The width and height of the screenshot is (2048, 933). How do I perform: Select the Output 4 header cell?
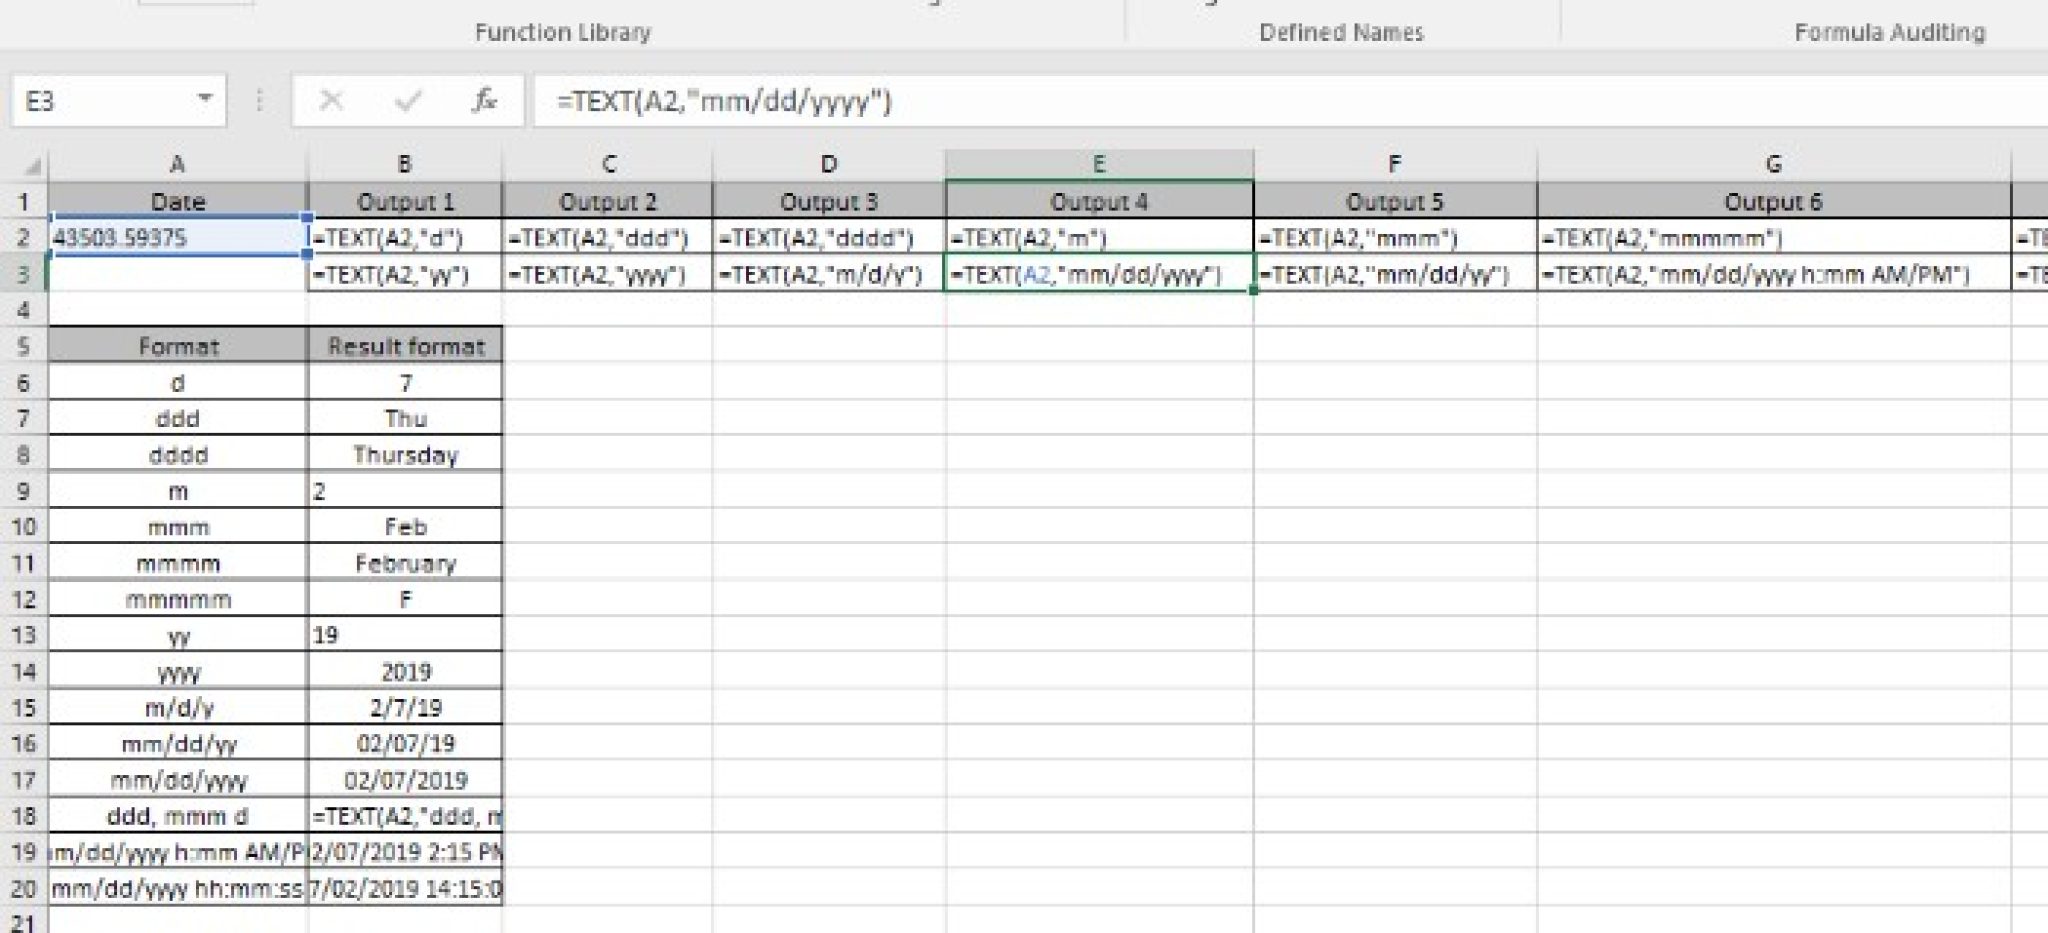click(x=1098, y=202)
